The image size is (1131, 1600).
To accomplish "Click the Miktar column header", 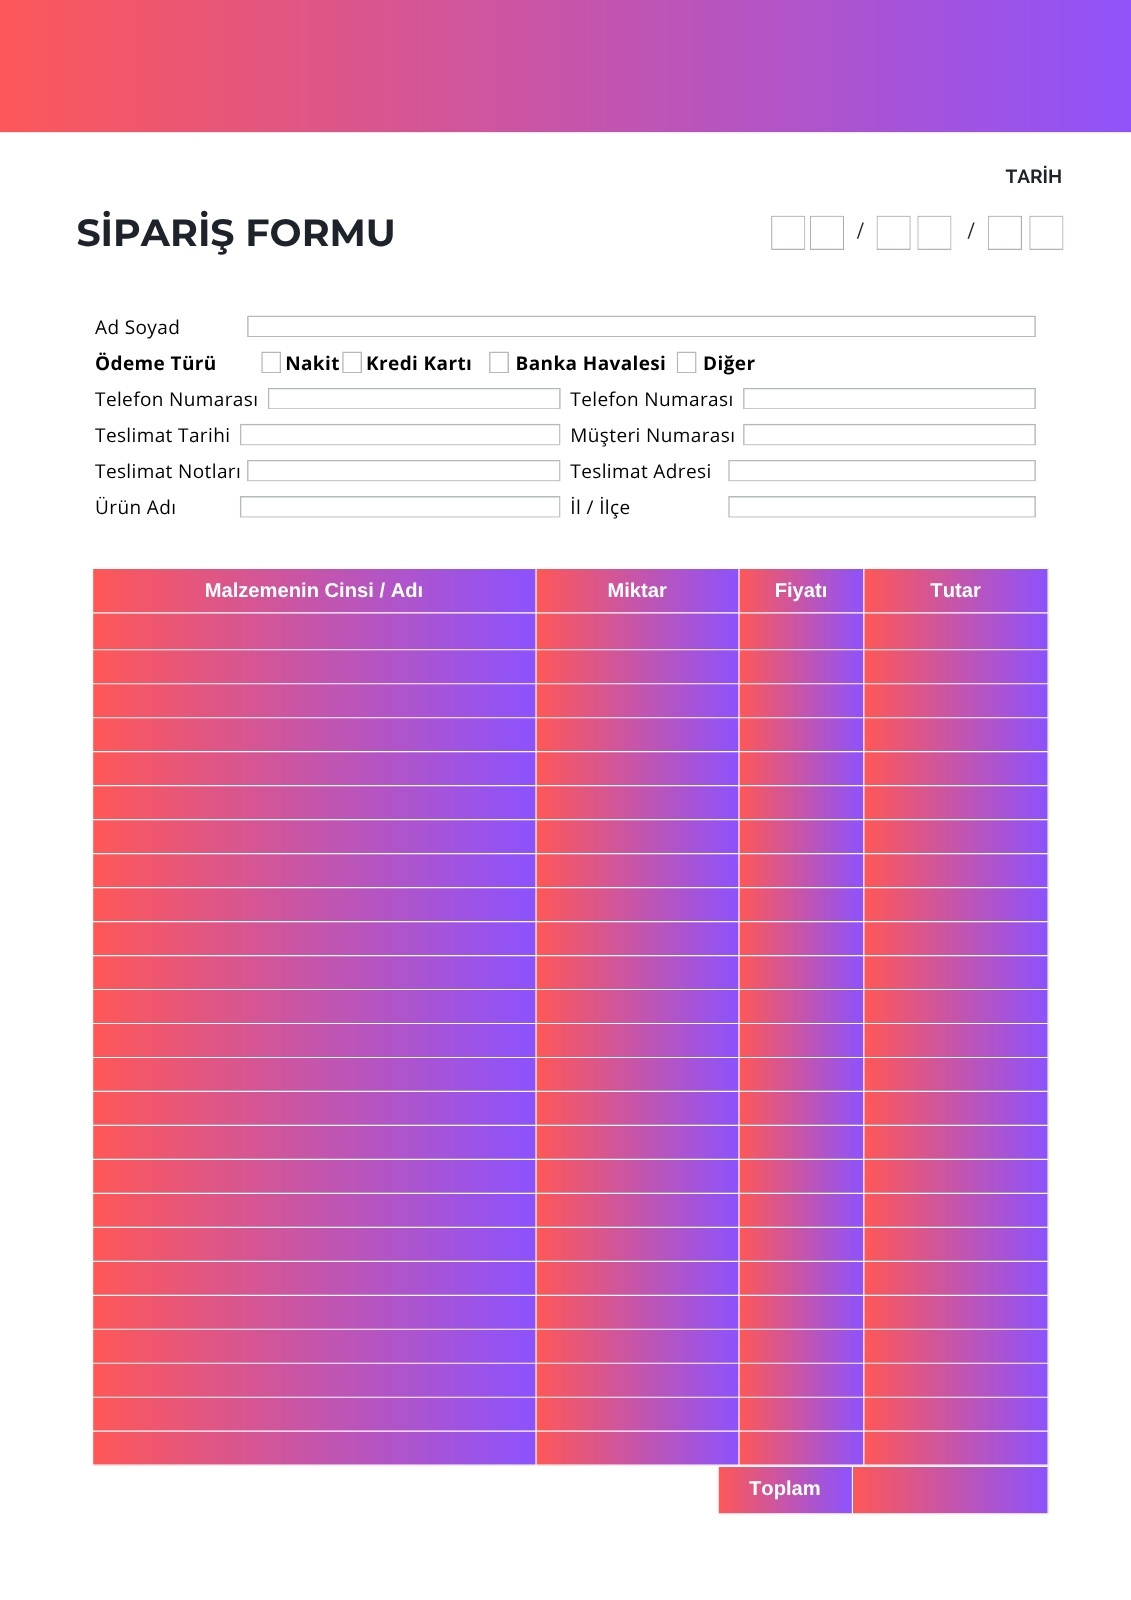I will pos(637,590).
